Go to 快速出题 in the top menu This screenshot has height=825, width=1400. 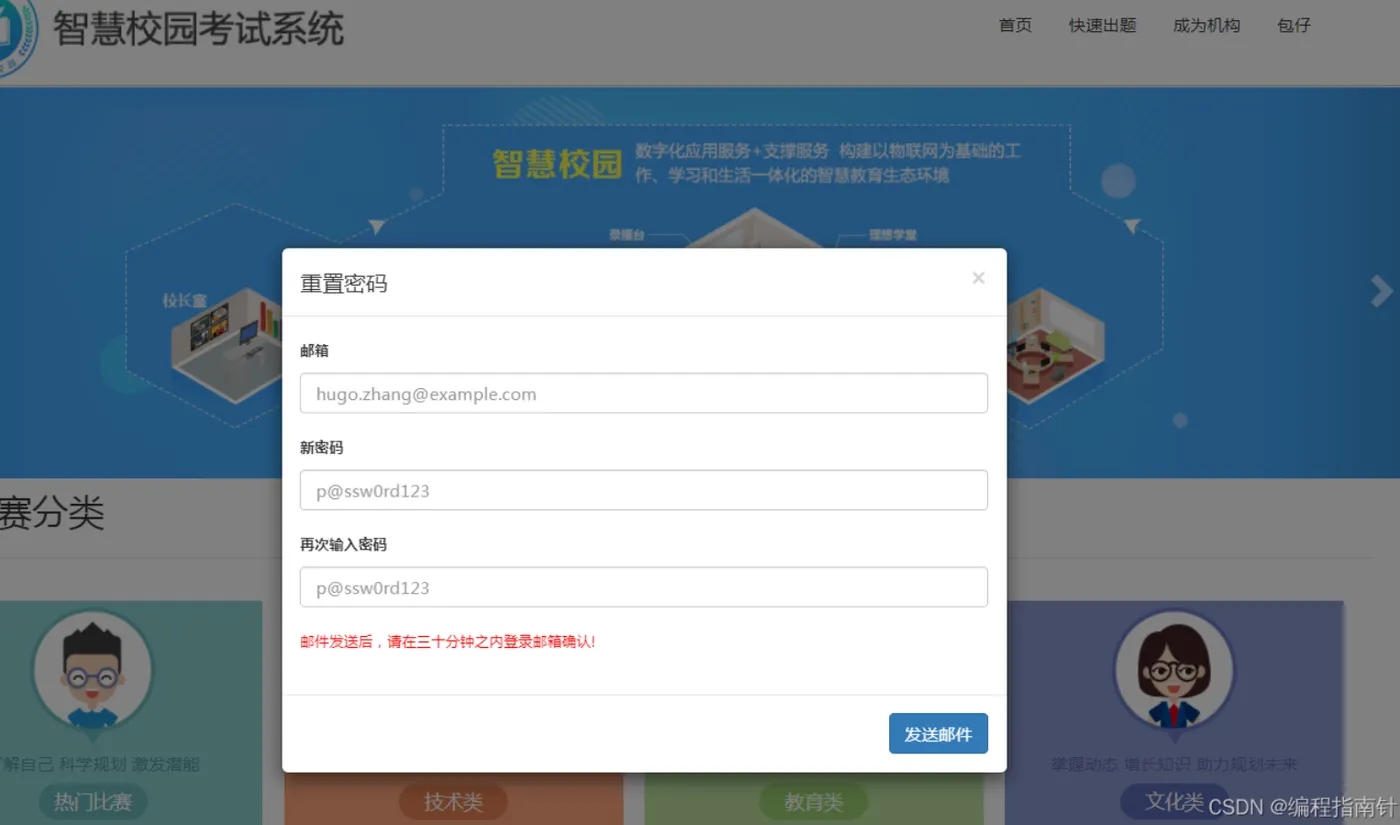pyautogui.click(x=1102, y=26)
